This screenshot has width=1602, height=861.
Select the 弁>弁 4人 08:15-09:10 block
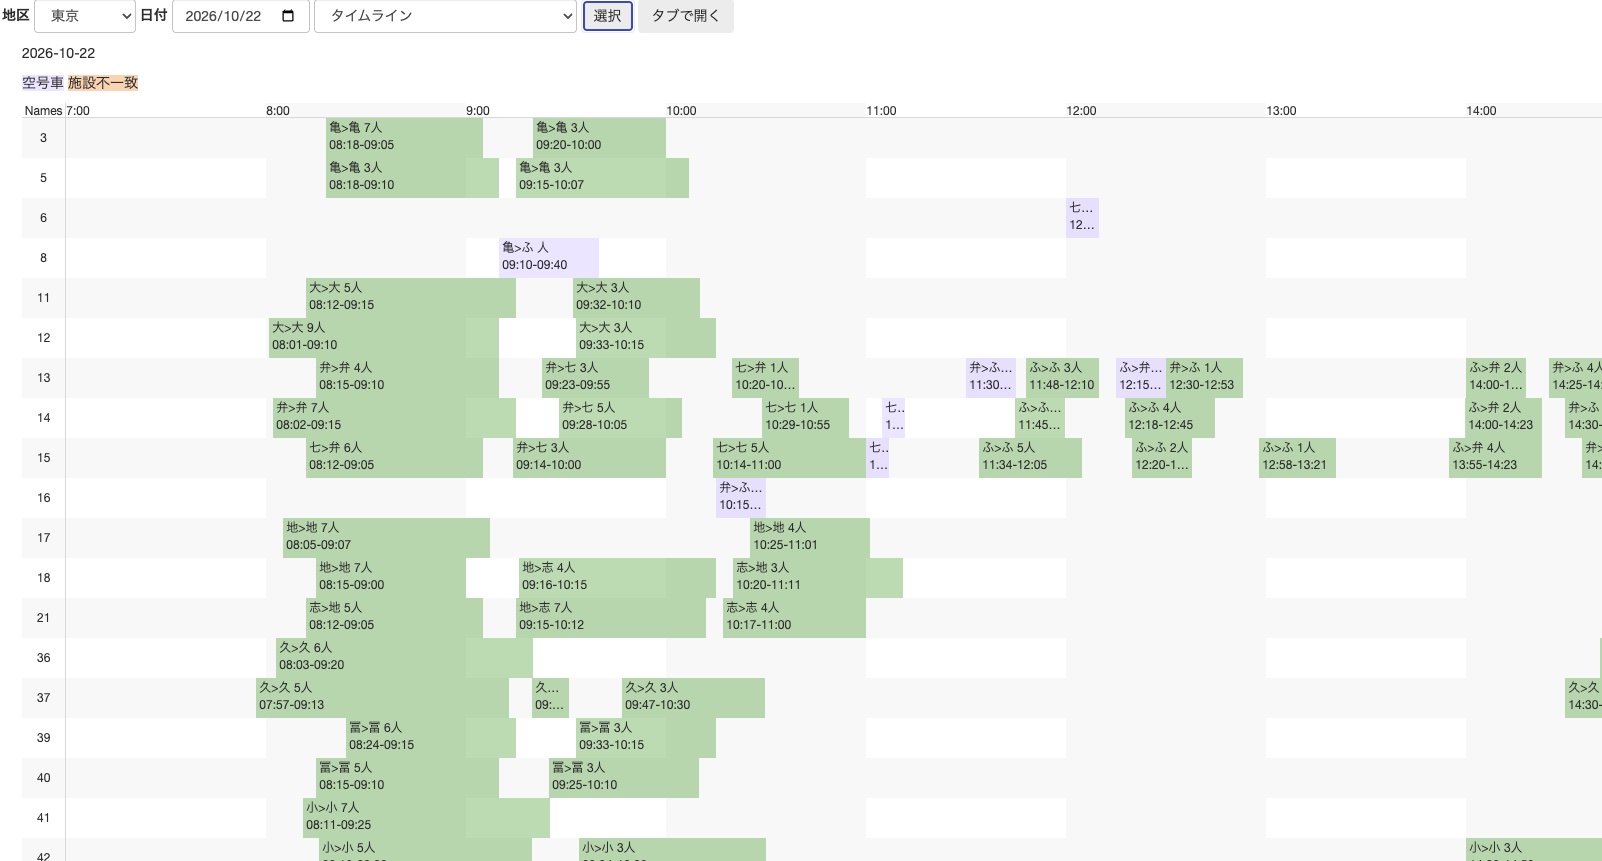(407, 377)
